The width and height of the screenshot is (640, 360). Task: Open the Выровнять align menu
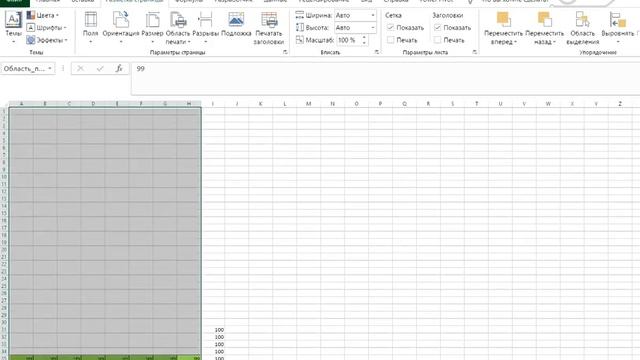[618, 28]
